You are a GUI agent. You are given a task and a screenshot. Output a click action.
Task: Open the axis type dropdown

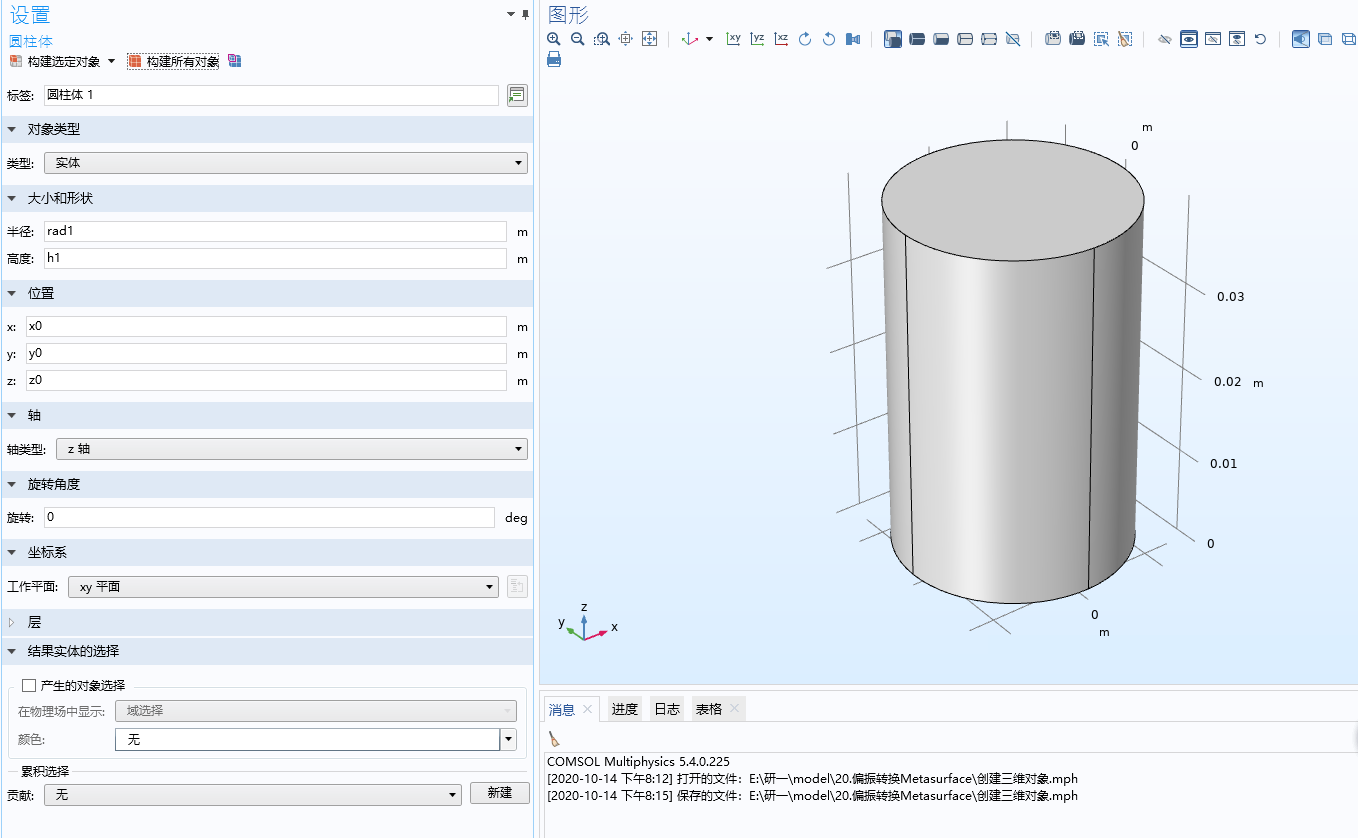tap(291, 449)
